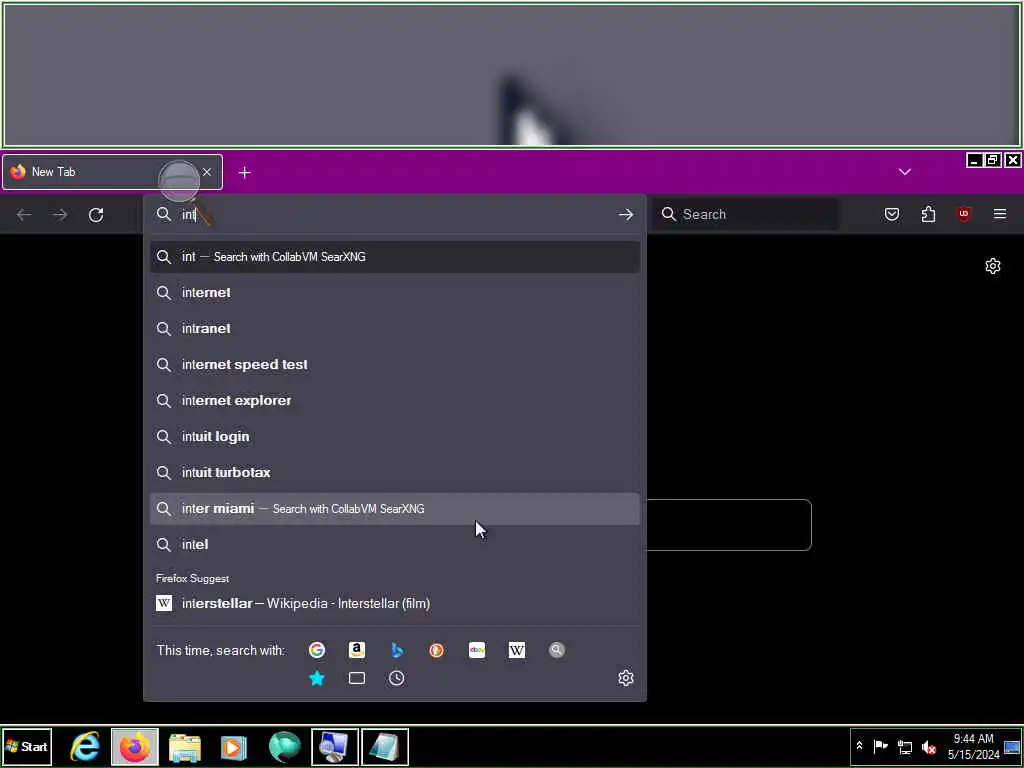Screen dimensions: 1024x768
Task: Open the Extensions puzzle icon
Action: click(928, 214)
